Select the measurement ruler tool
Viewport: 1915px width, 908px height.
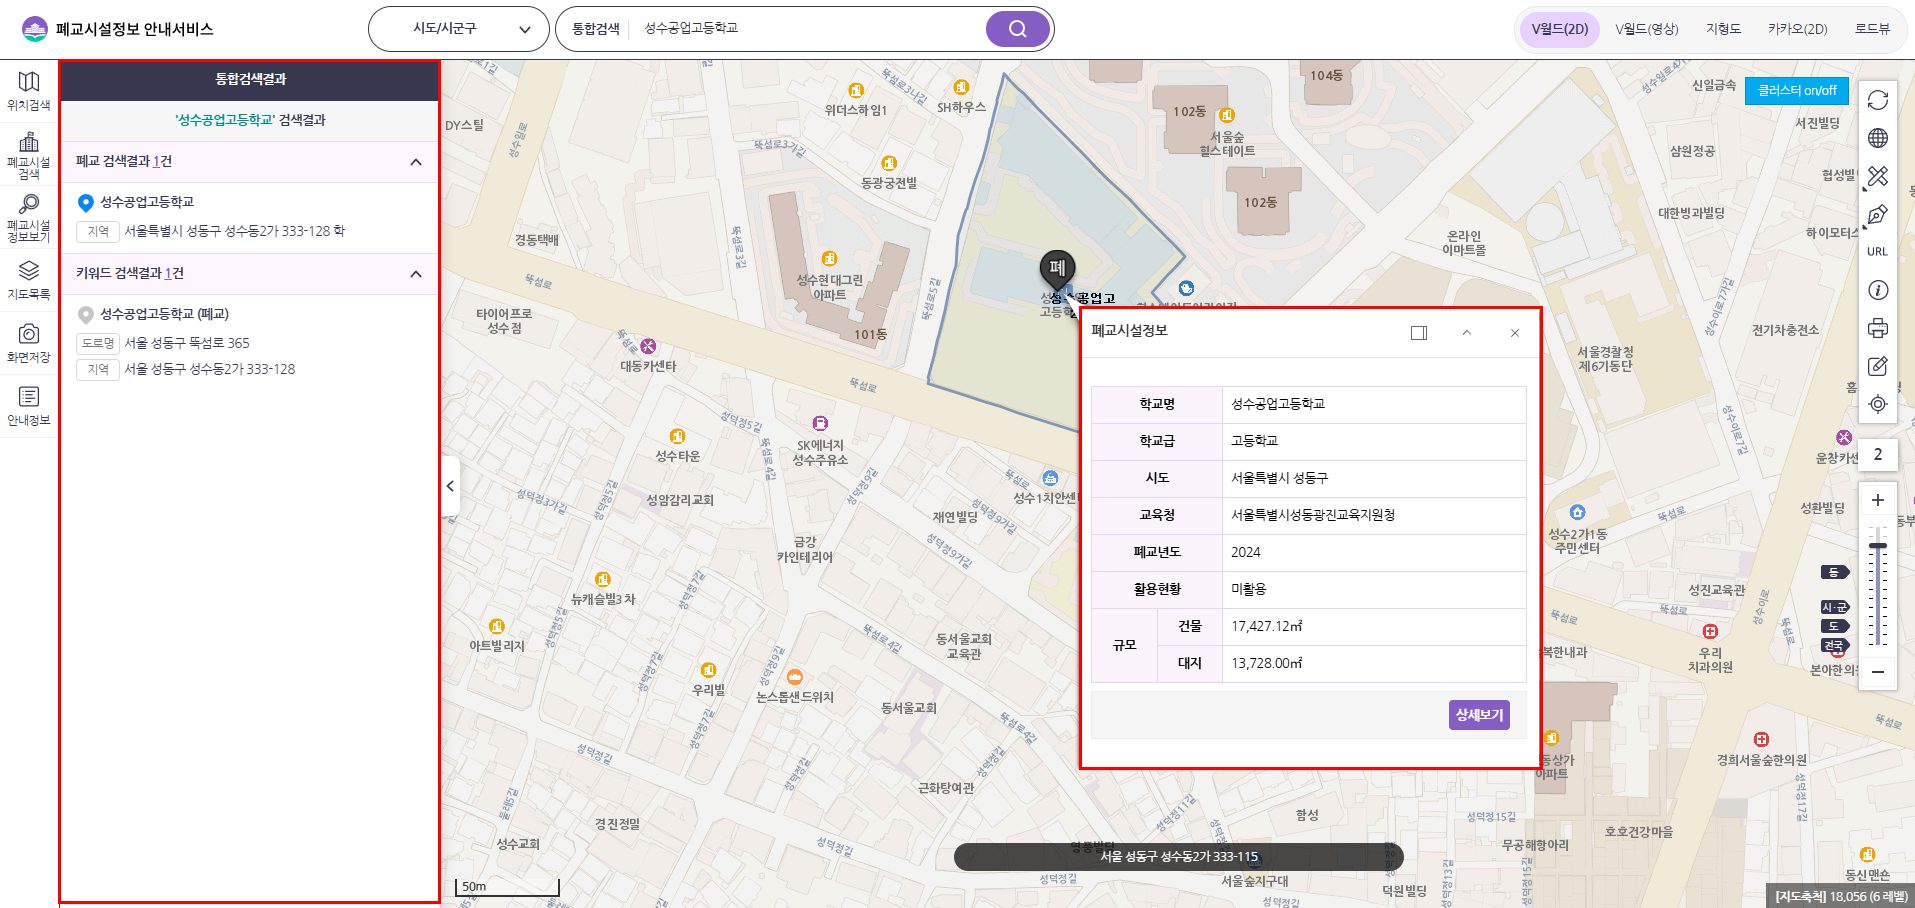coord(1877,176)
